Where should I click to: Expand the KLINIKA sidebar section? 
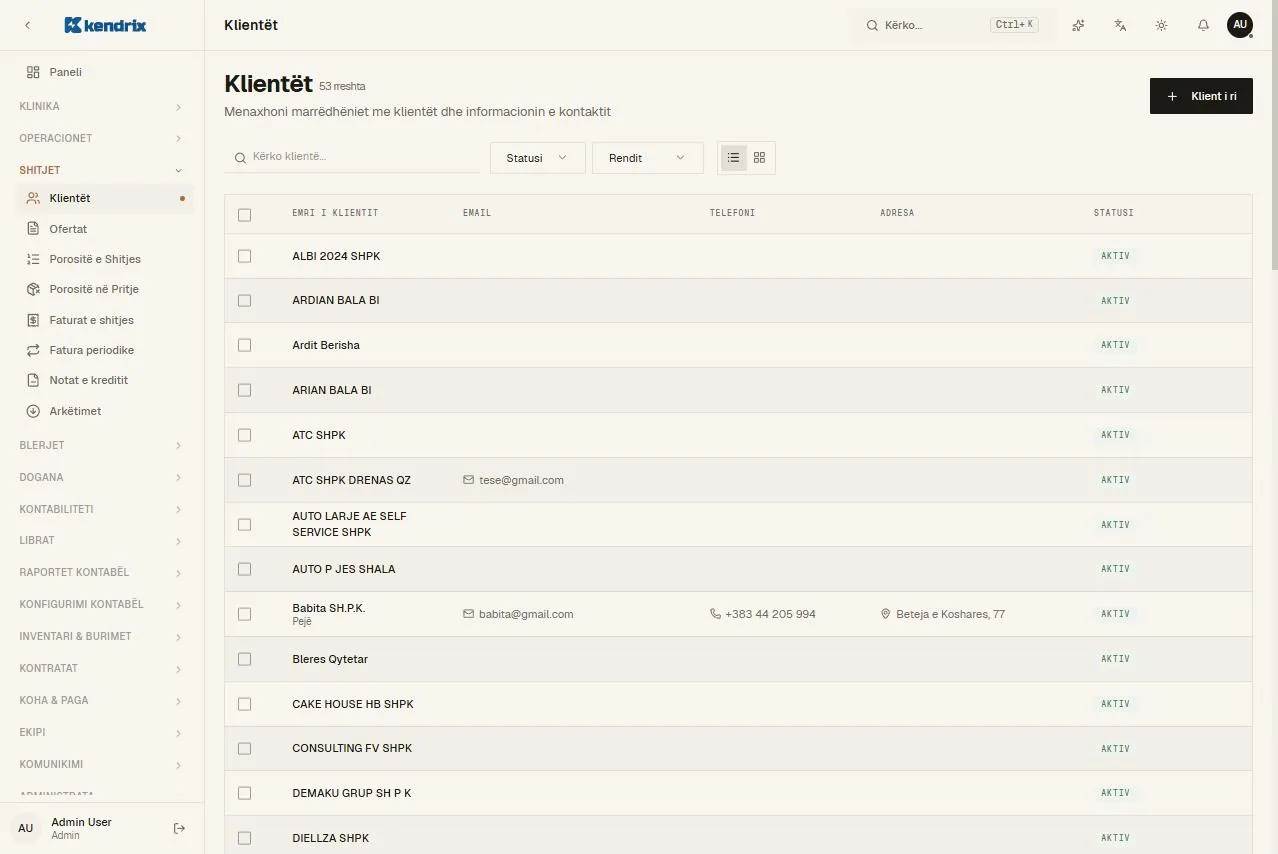tap(100, 106)
